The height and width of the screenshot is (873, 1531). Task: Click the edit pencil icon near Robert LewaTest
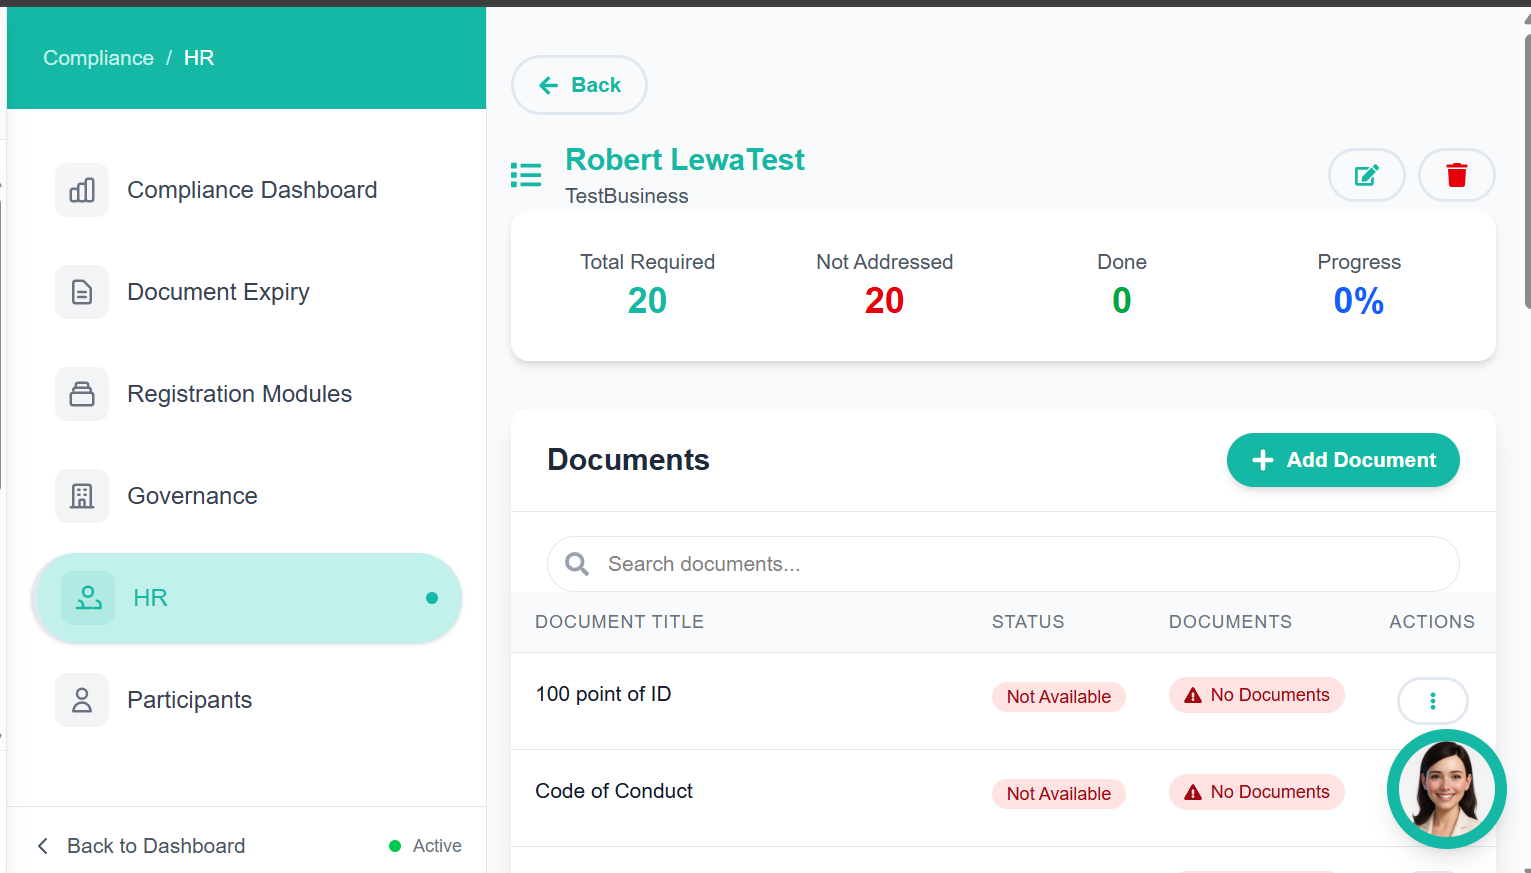[1367, 175]
